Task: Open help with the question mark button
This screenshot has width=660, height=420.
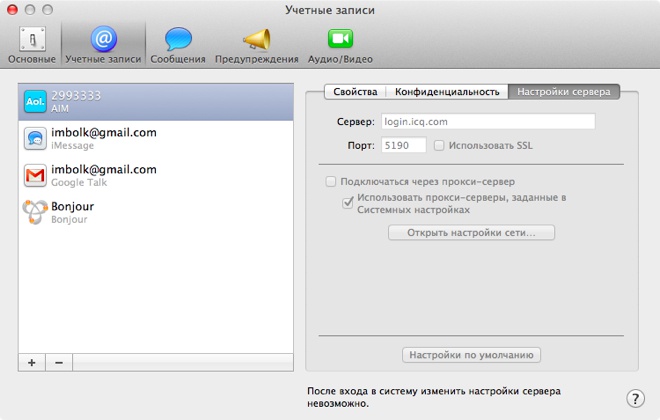Action: coord(635,398)
